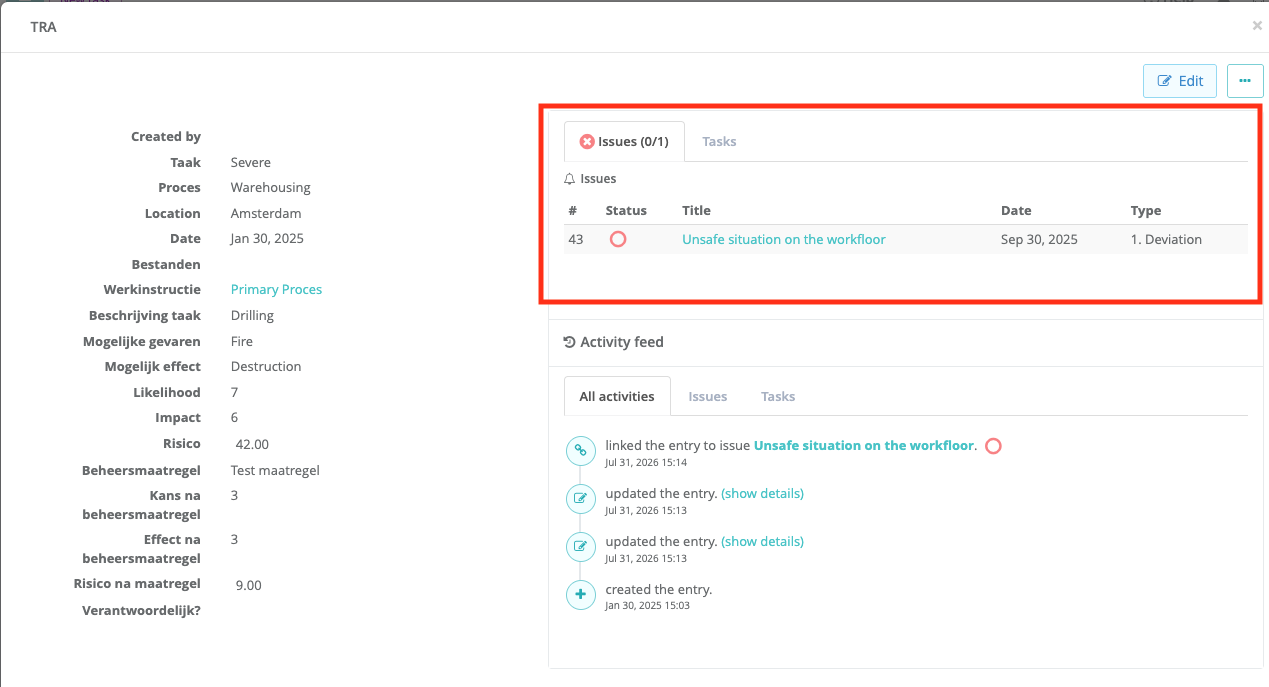Click the Taak value Severe
Screen dimensions: 1269x687
(251, 162)
